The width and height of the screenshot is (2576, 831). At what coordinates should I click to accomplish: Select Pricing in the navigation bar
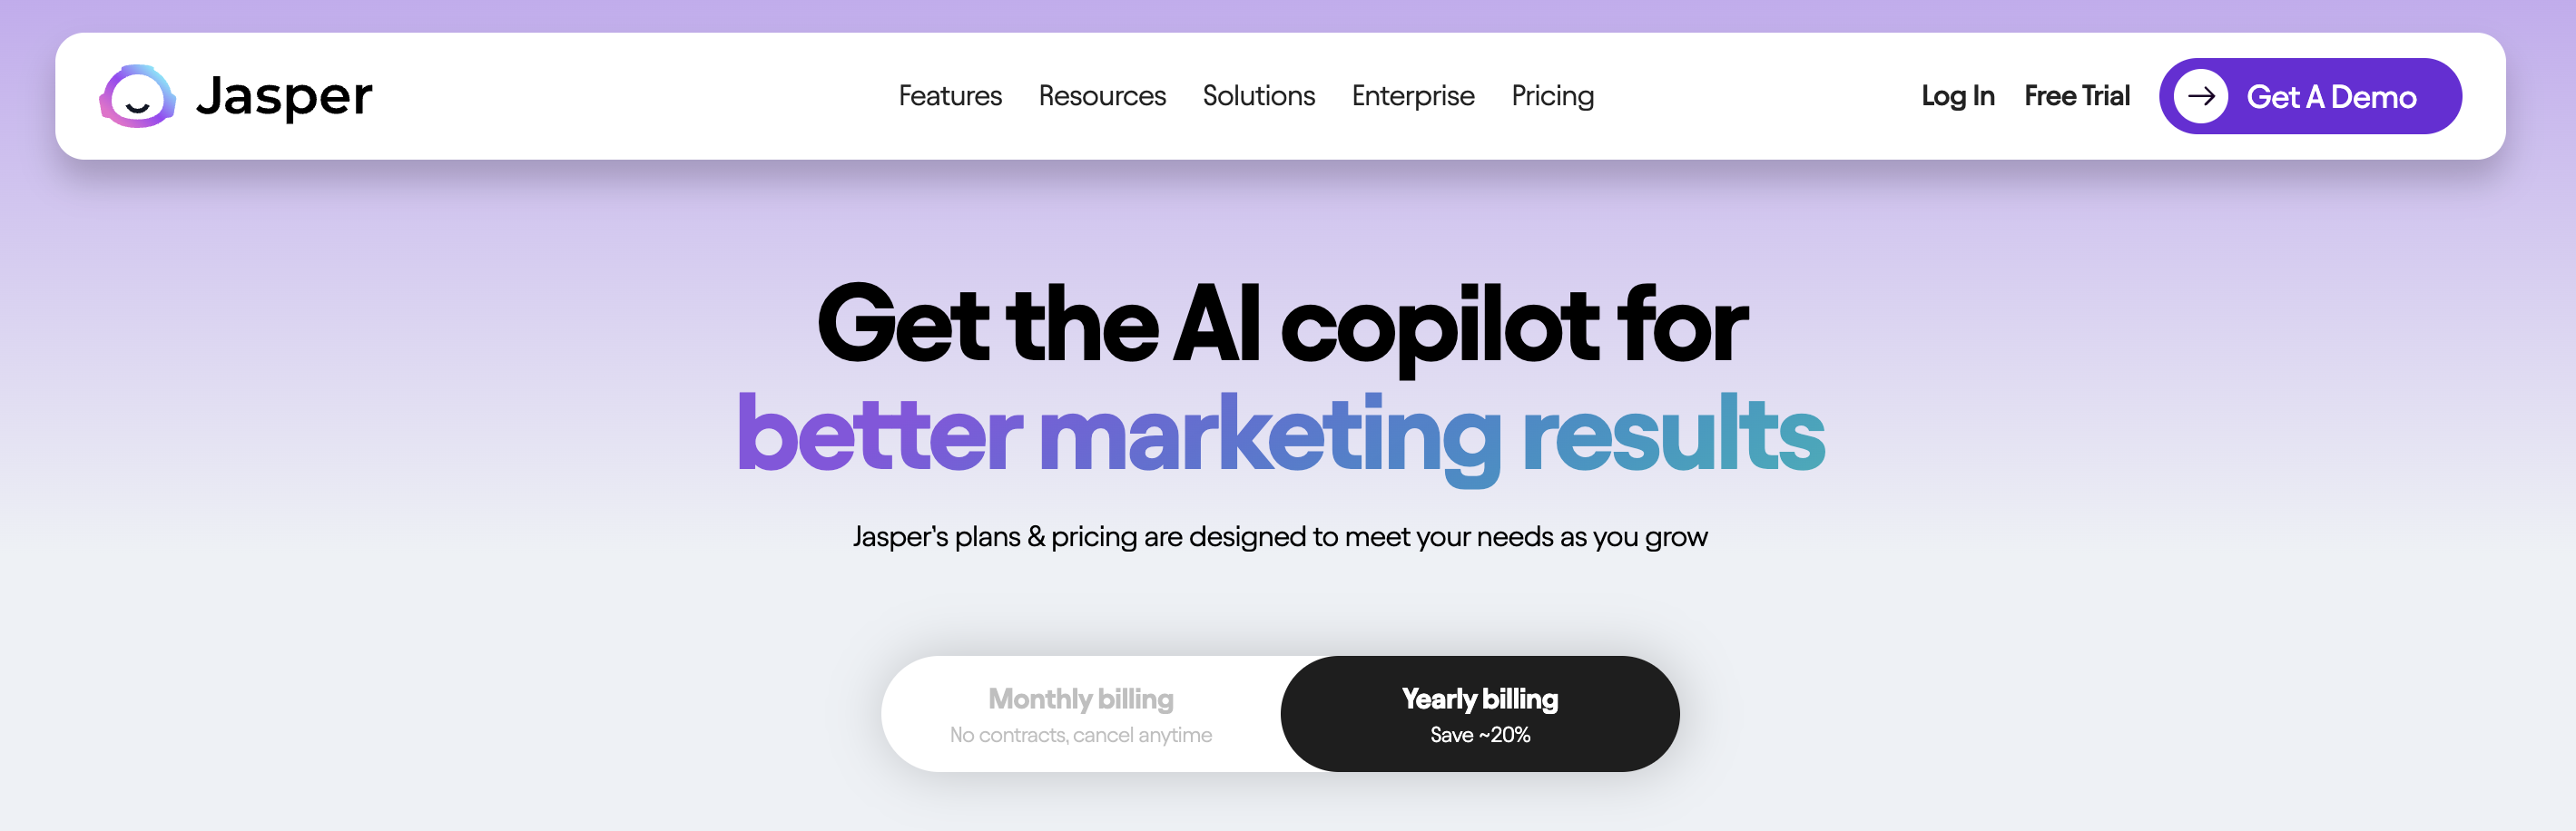[x=1552, y=96]
